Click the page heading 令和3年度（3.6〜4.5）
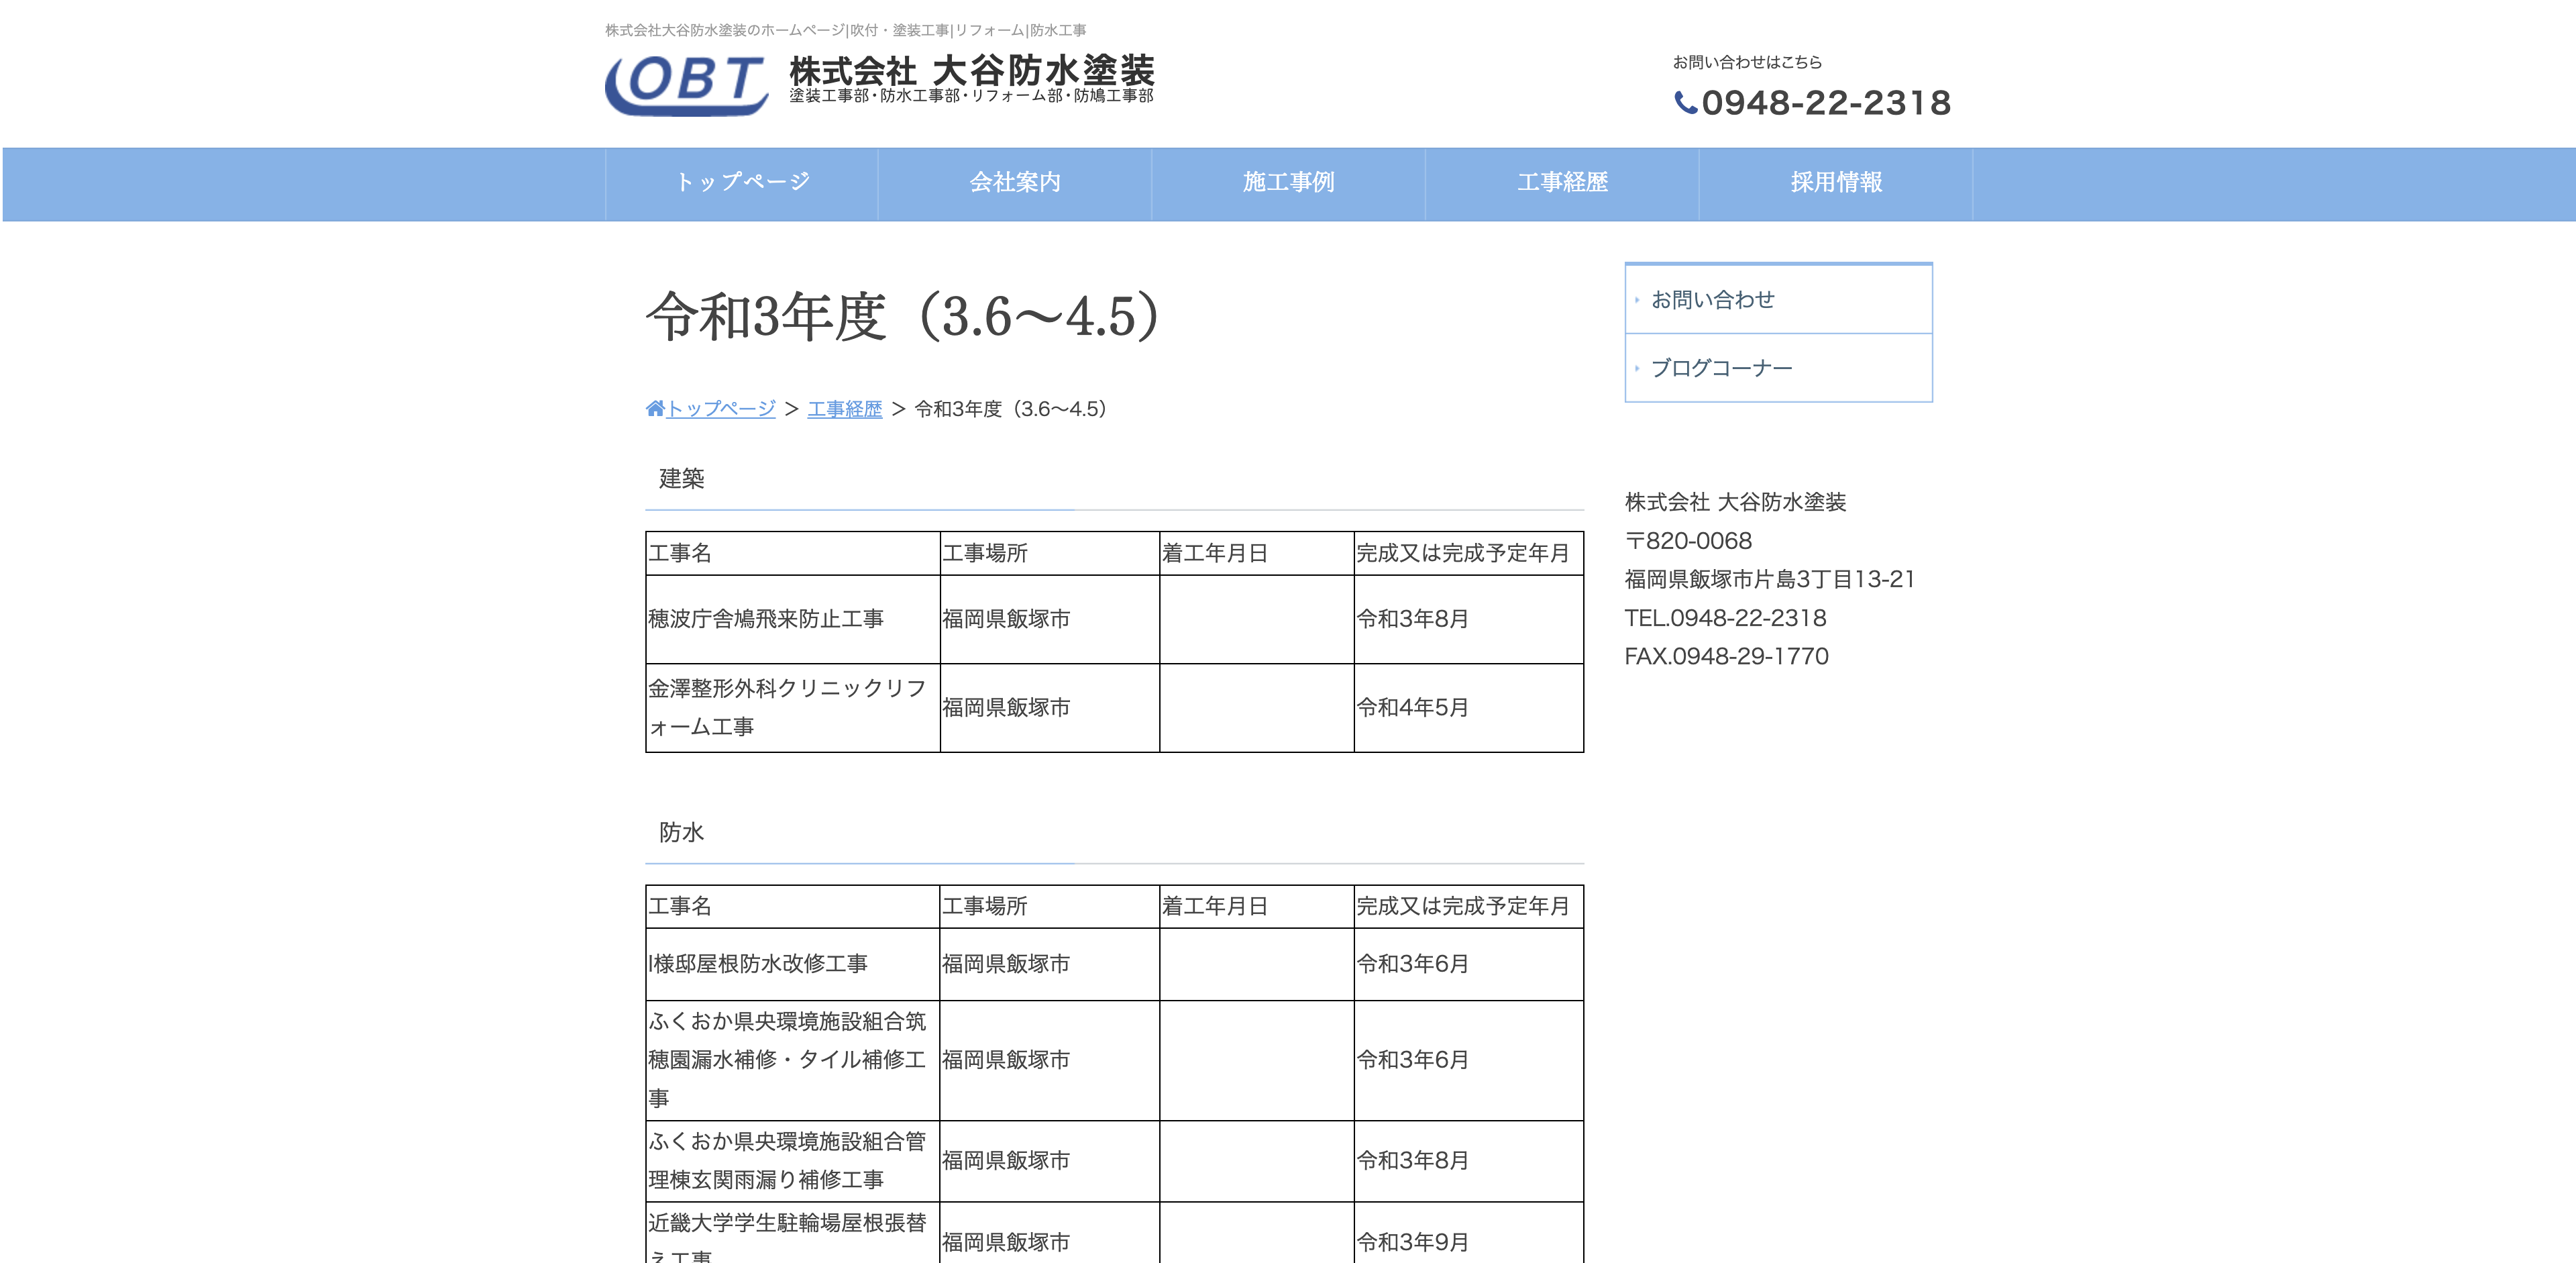This screenshot has height=1263, width=2576. [902, 317]
